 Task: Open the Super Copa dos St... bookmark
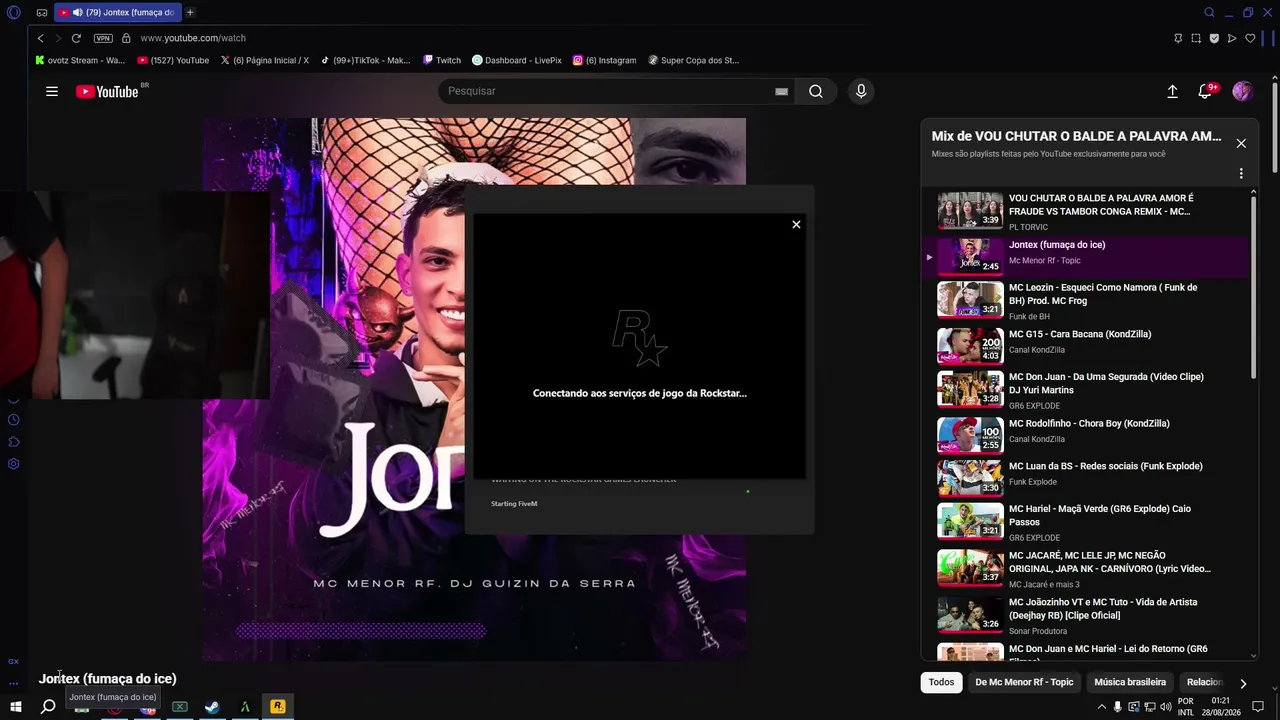pos(693,60)
